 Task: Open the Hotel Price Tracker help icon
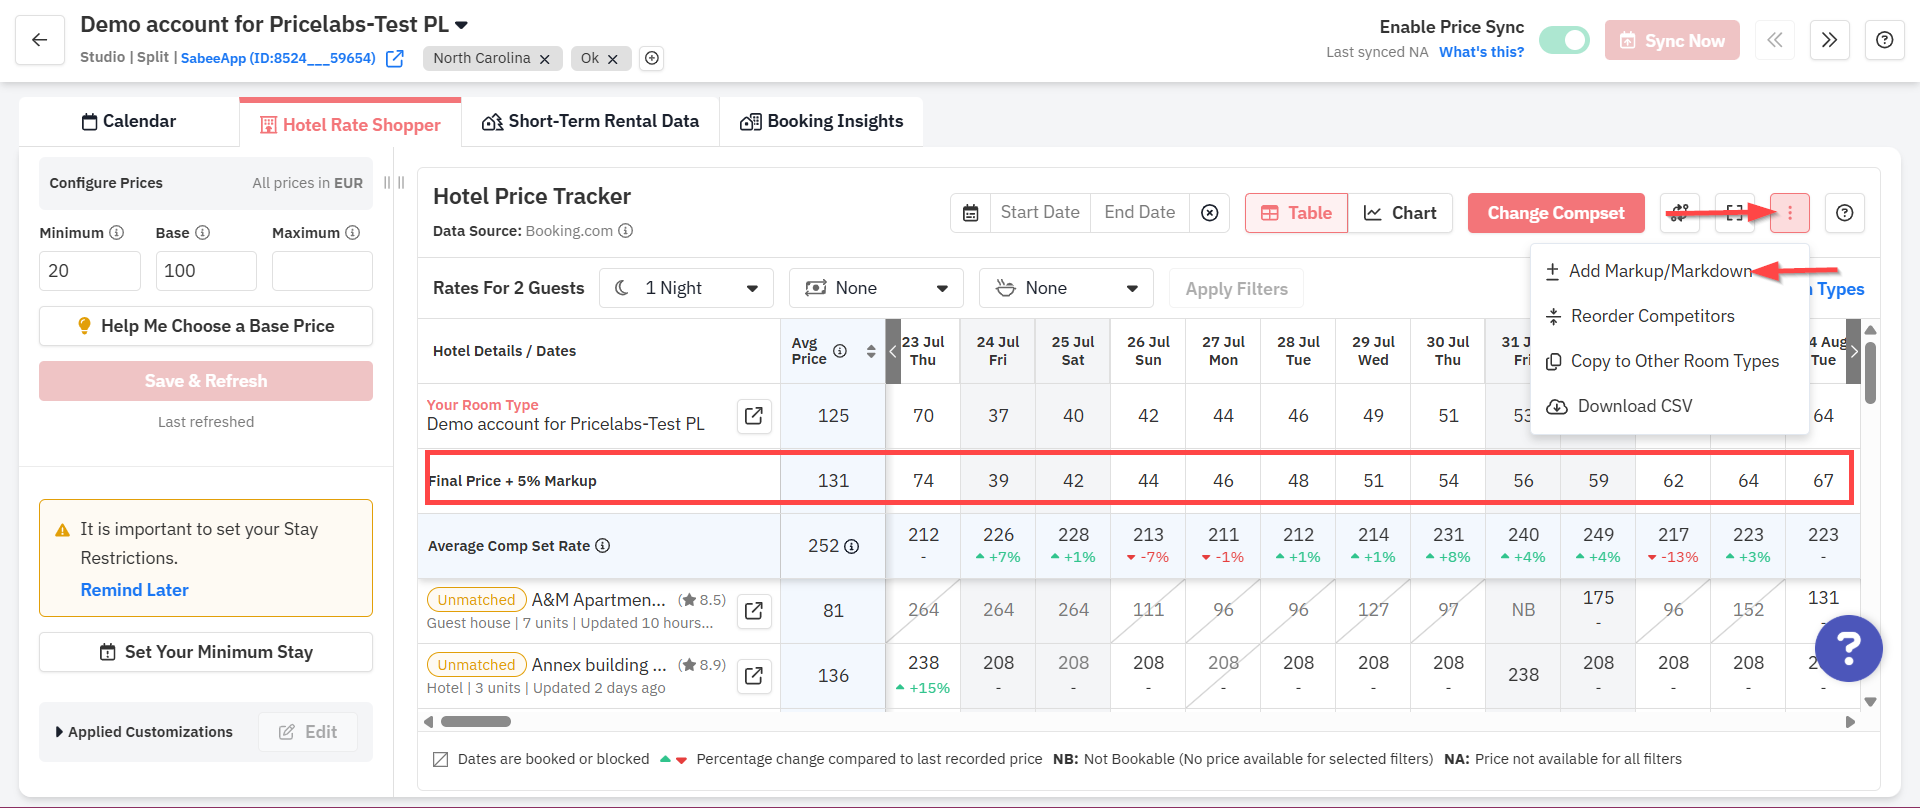[x=1845, y=213]
